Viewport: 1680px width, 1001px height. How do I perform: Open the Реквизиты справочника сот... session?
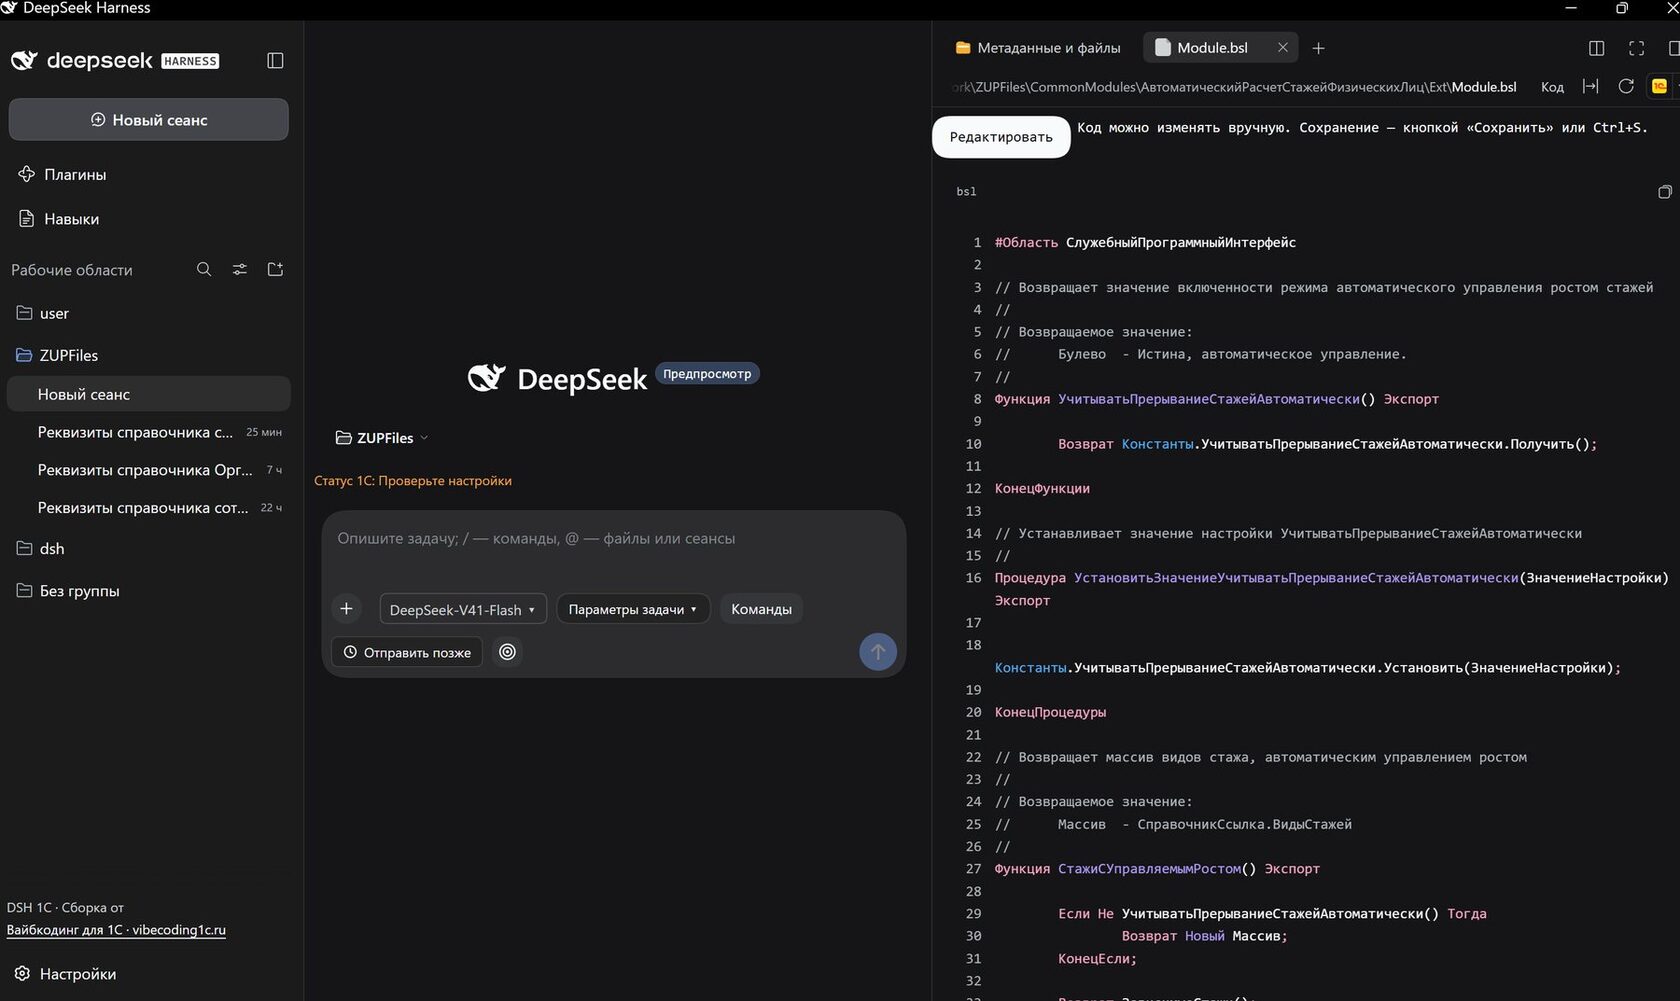pyautogui.click(x=148, y=508)
